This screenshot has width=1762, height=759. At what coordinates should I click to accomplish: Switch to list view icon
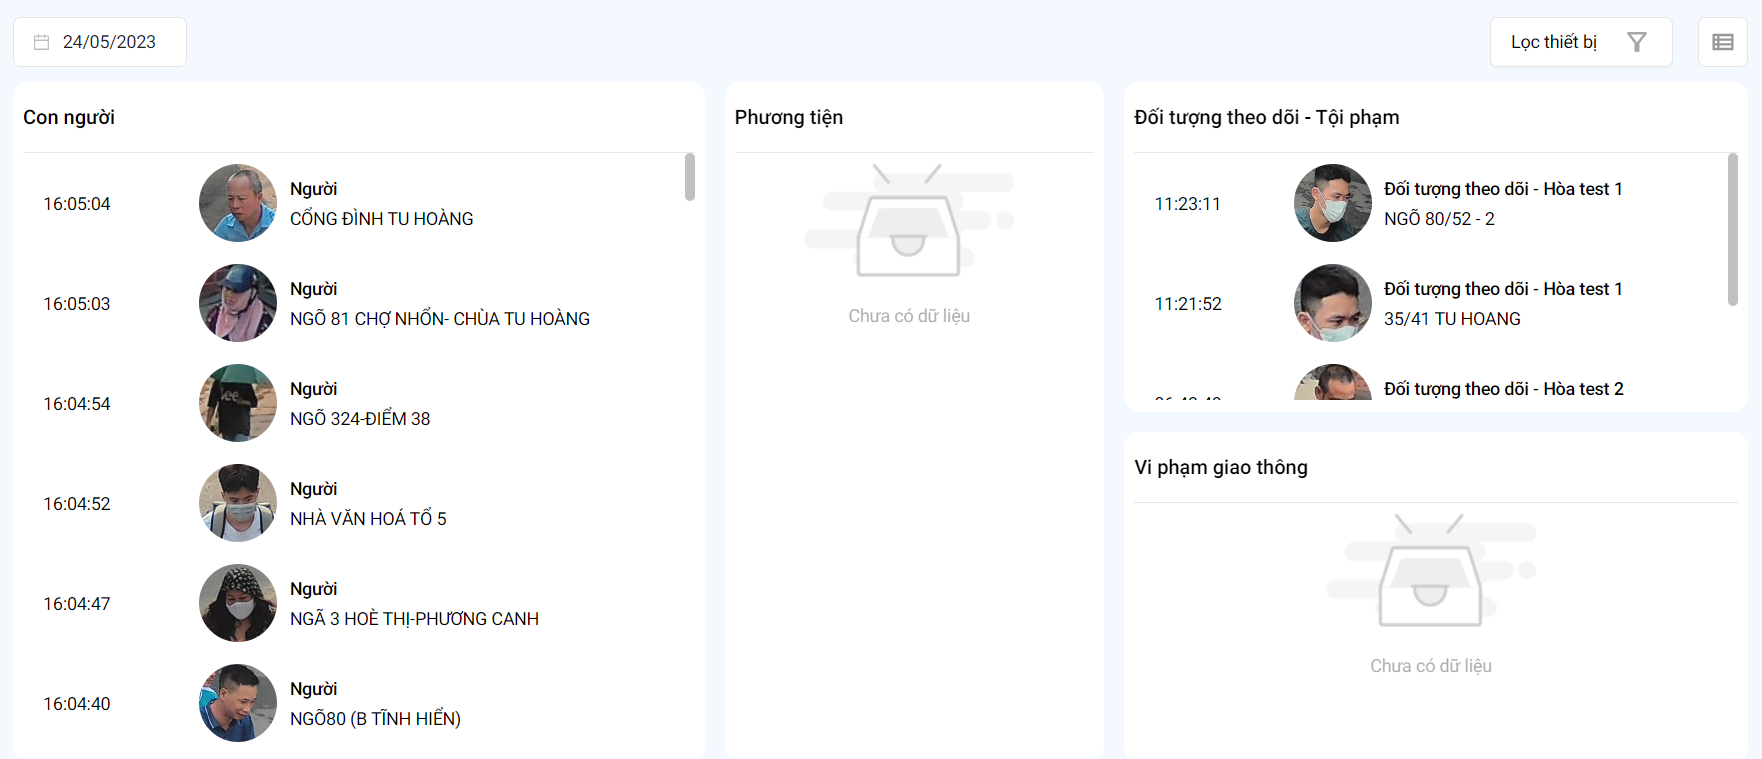(x=1723, y=42)
